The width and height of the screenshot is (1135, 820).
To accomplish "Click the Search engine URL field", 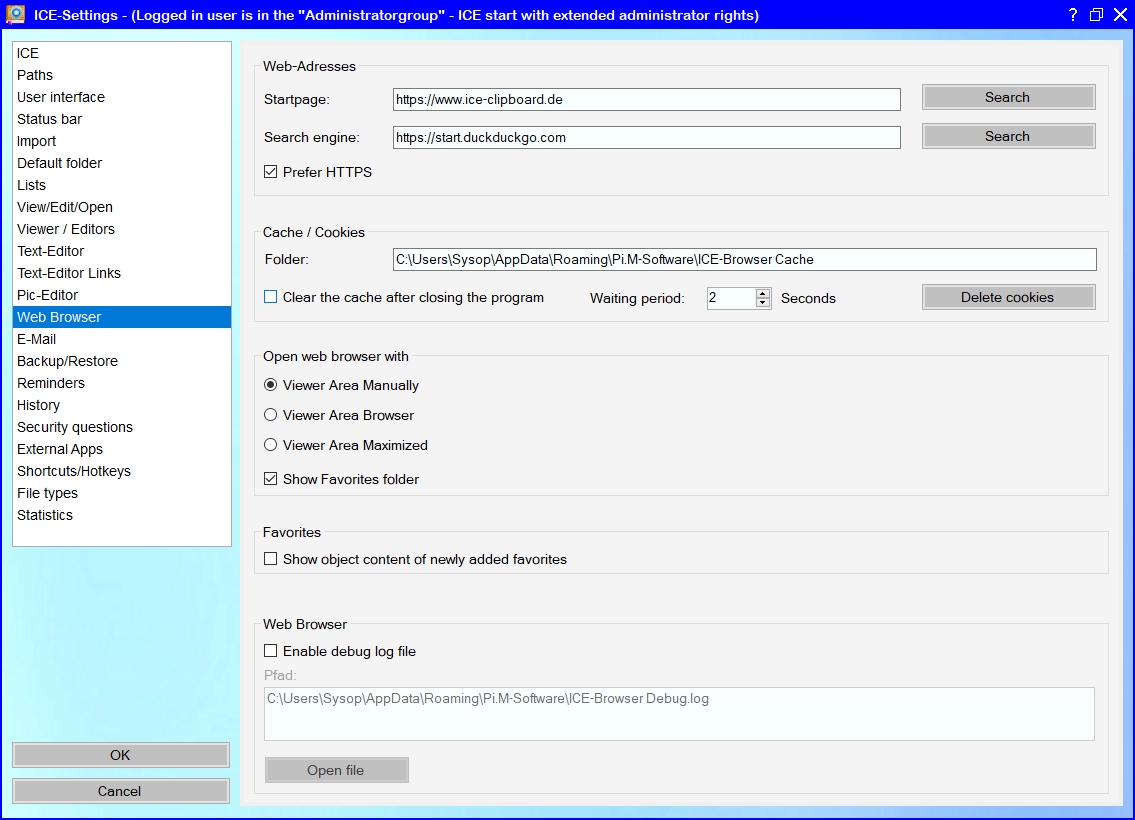I will [x=646, y=137].
